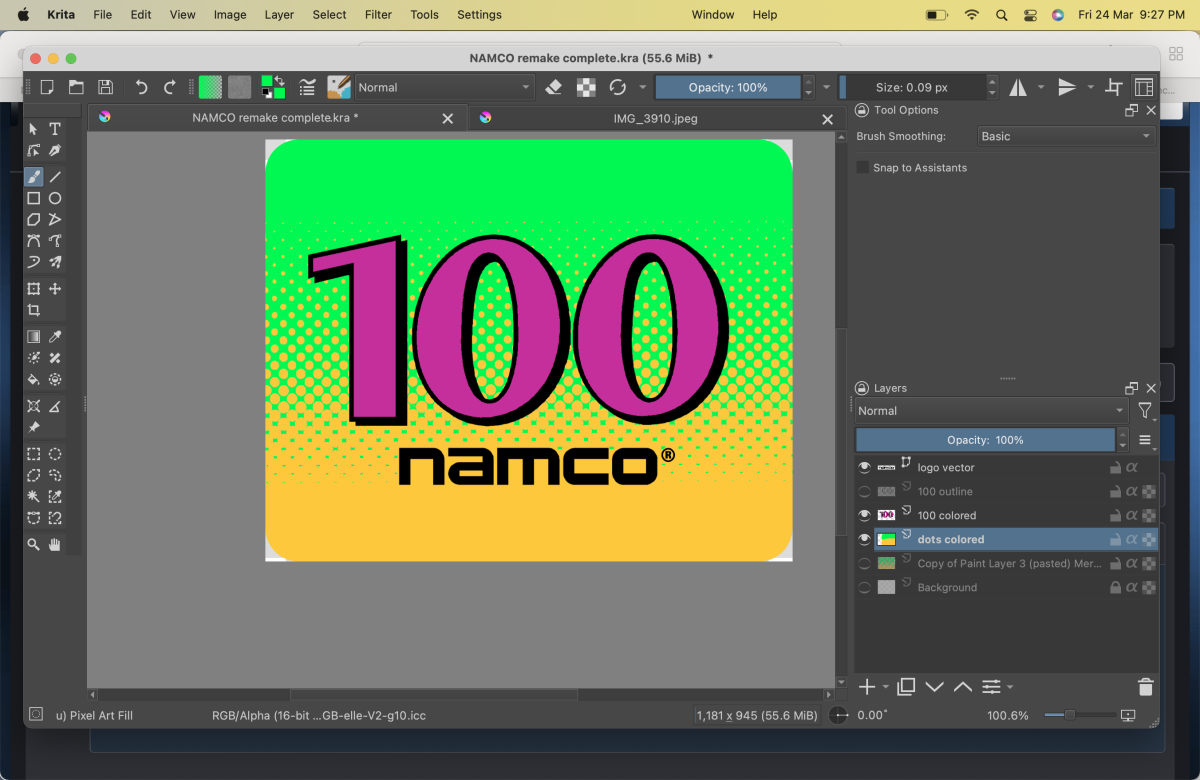Select the Gradient tool

pos(34,337)
